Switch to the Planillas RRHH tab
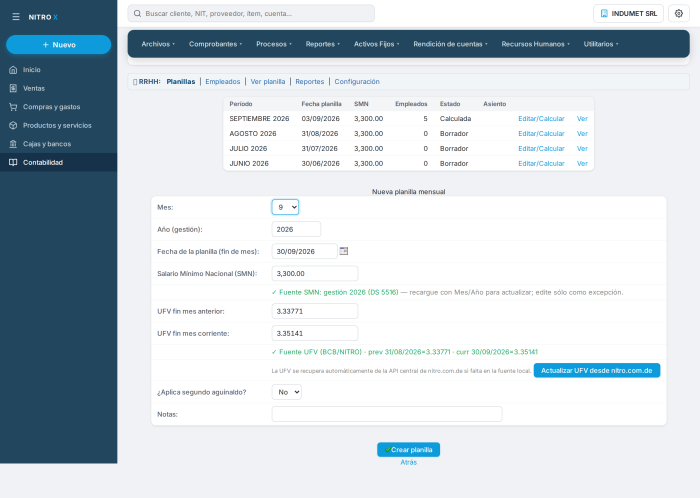Screen dimensions: 700x498 [181, 82]
